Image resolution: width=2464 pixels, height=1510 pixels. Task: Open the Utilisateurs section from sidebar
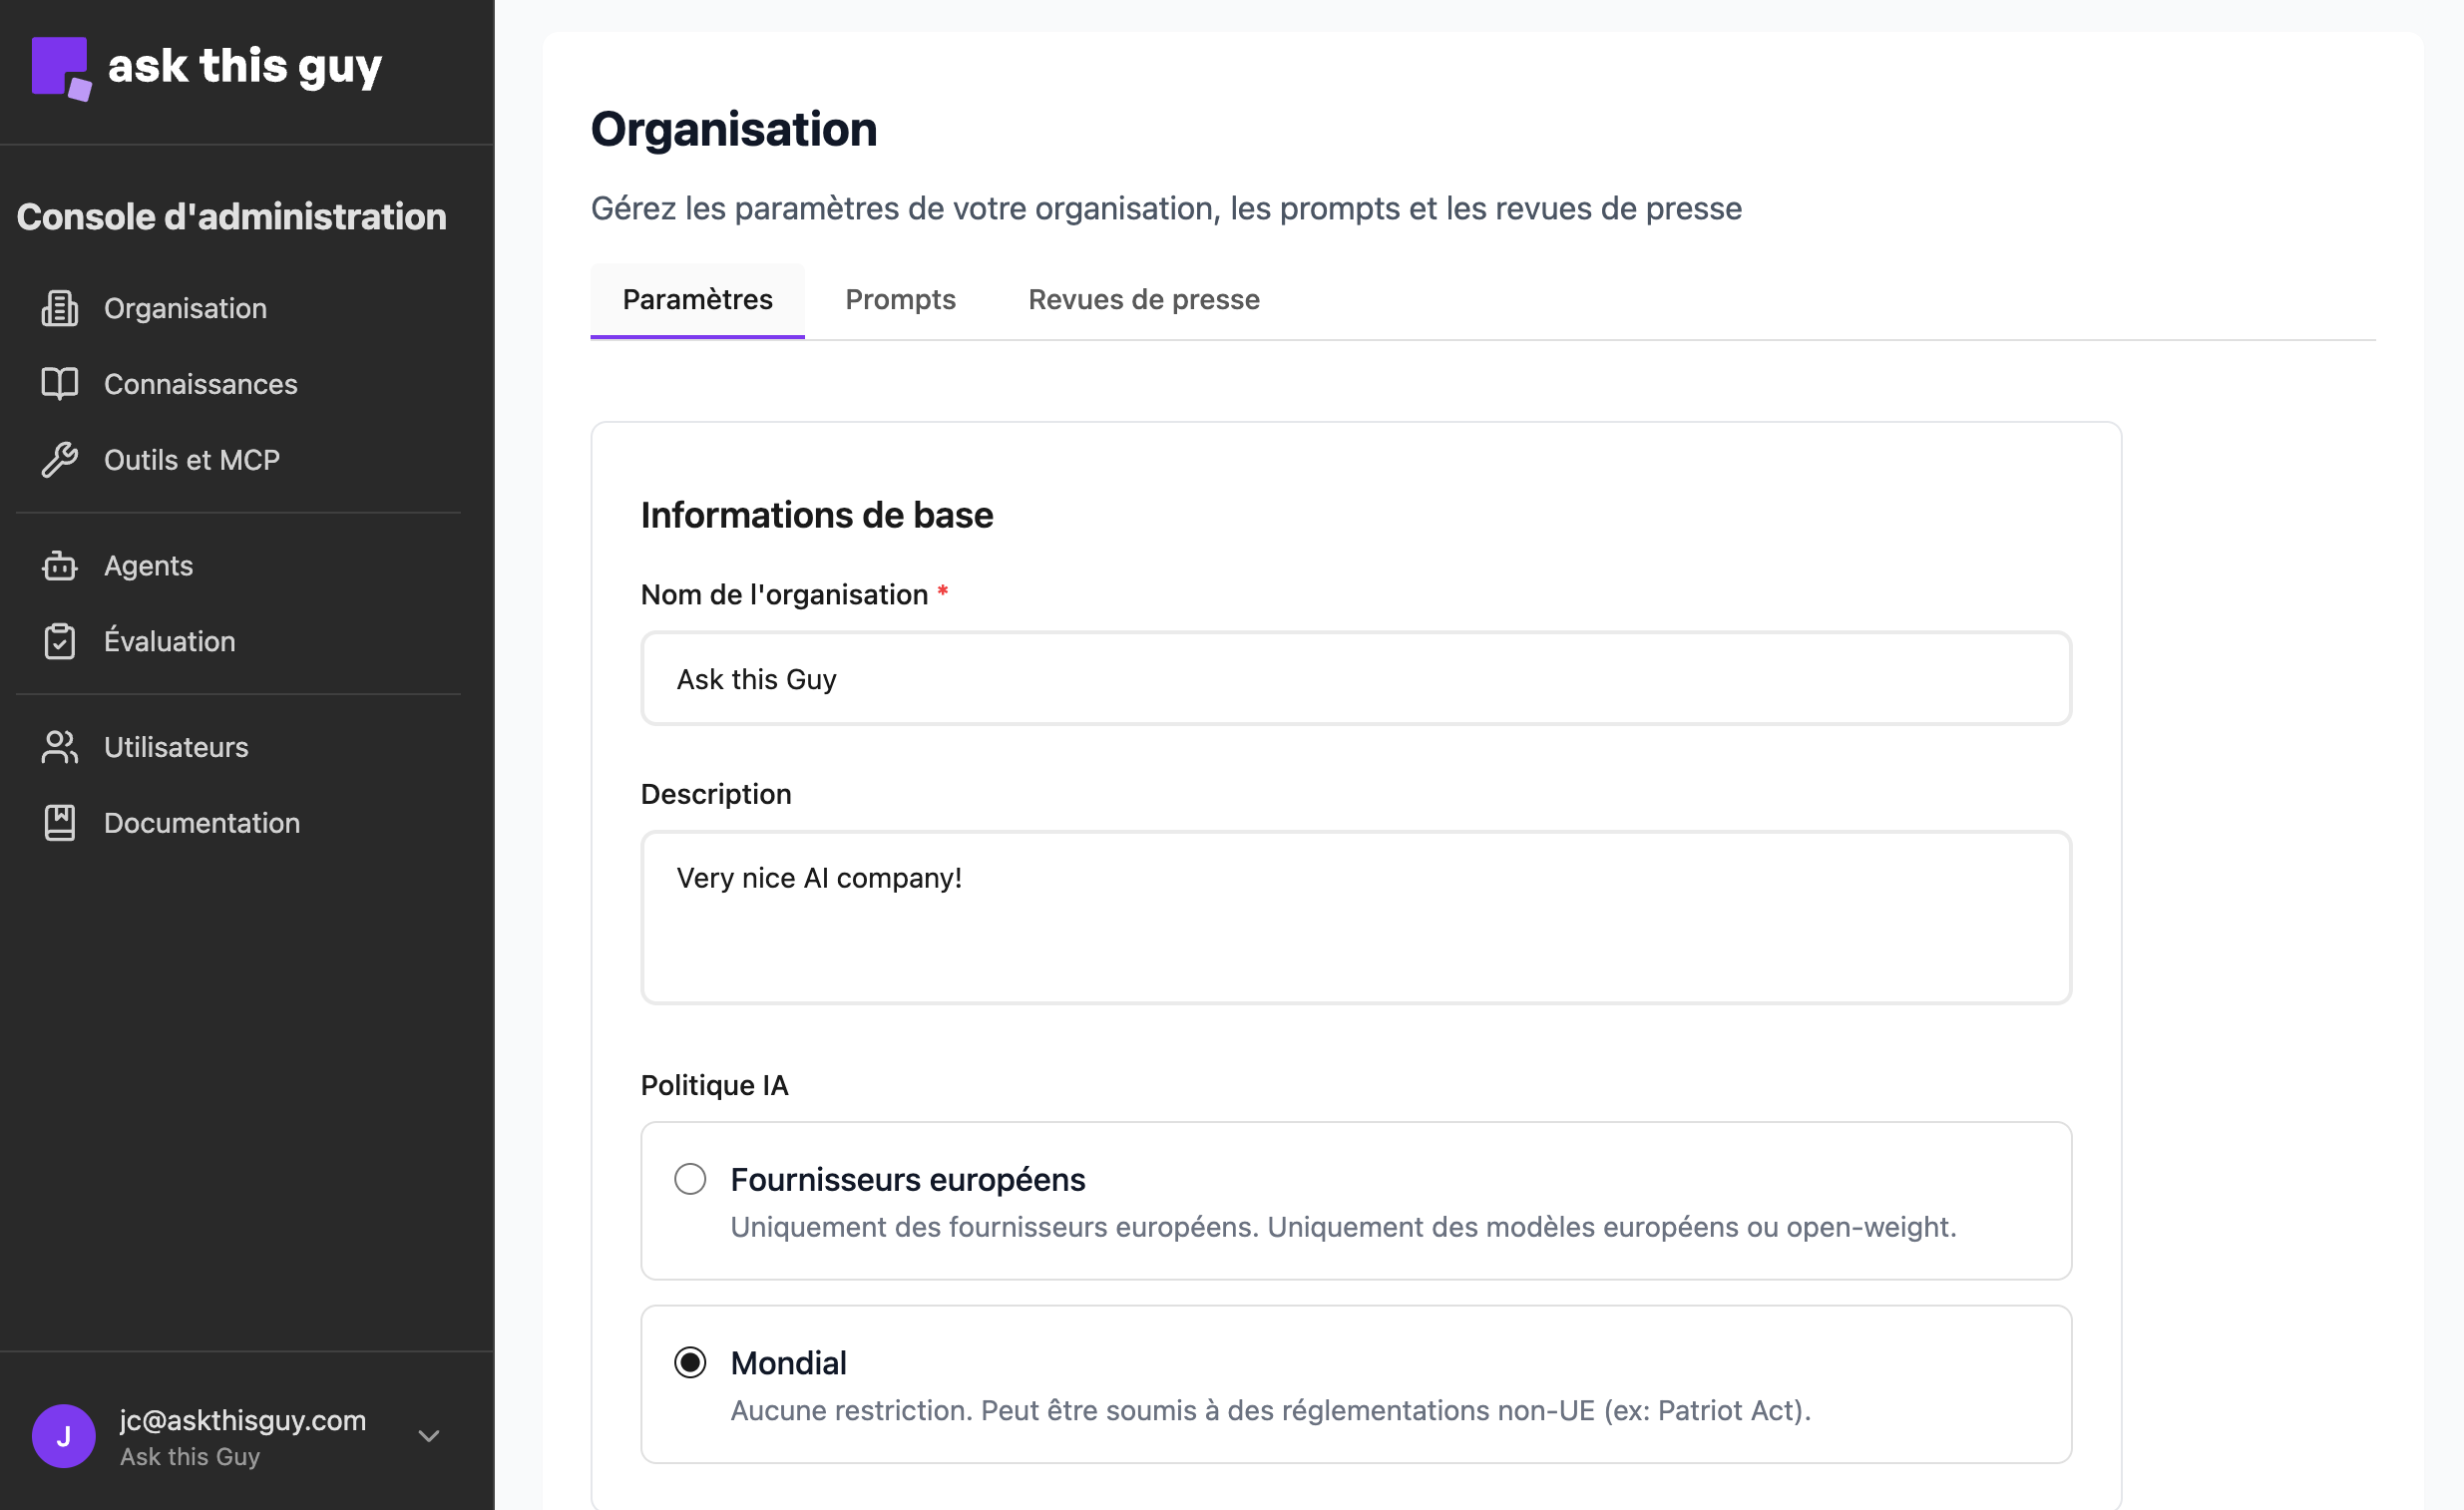click(176, 747)
